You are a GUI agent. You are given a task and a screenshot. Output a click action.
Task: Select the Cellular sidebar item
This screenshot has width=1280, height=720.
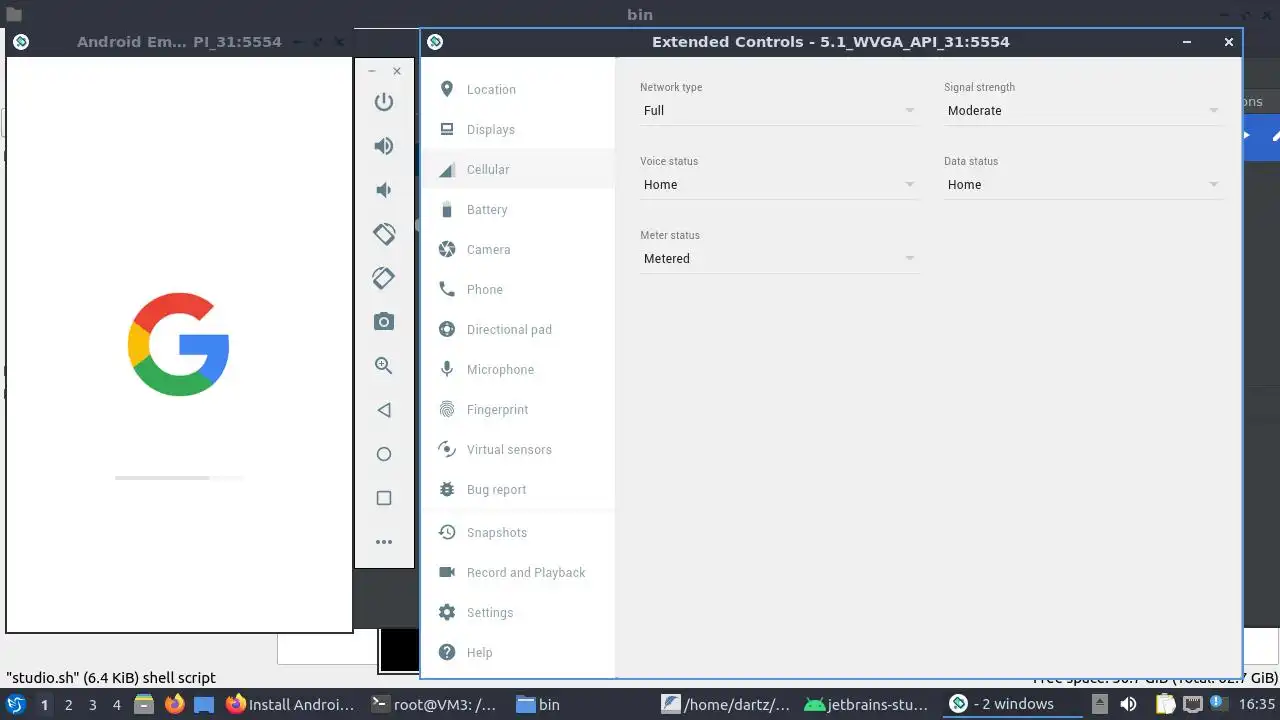tap(518, 169)
